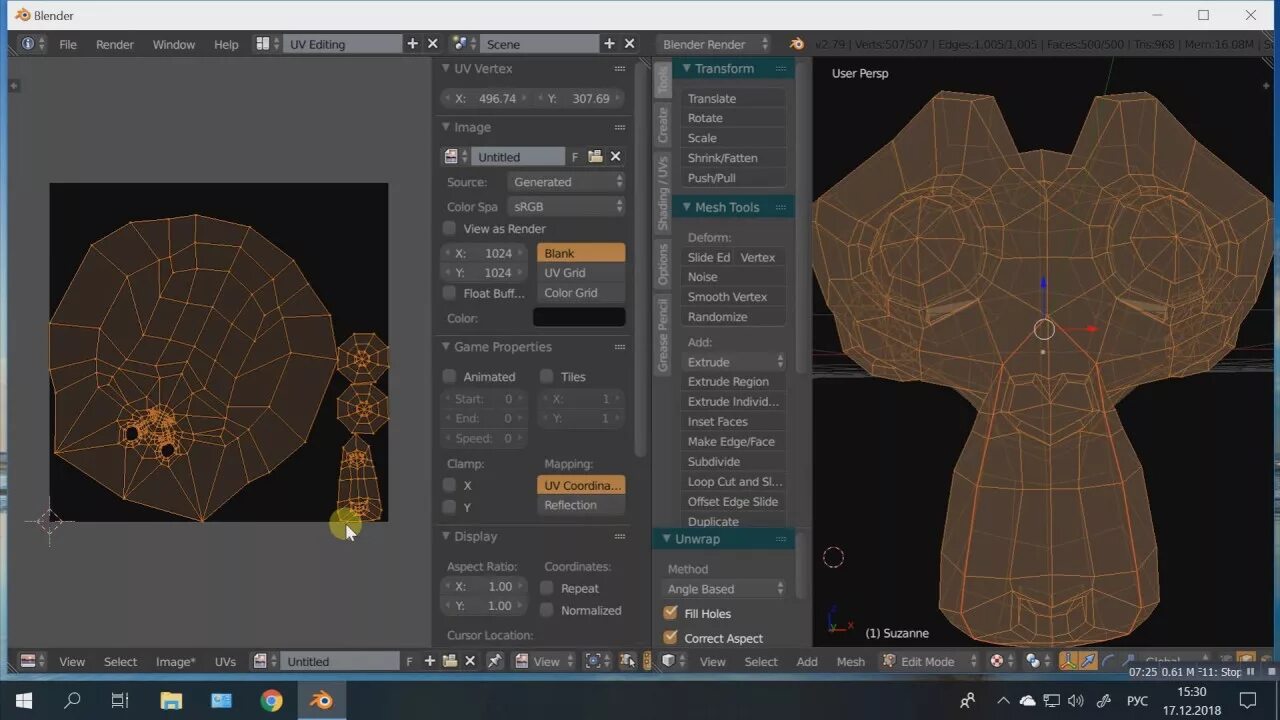Click the UV editor type icon in bottom header

click(32, 661)
